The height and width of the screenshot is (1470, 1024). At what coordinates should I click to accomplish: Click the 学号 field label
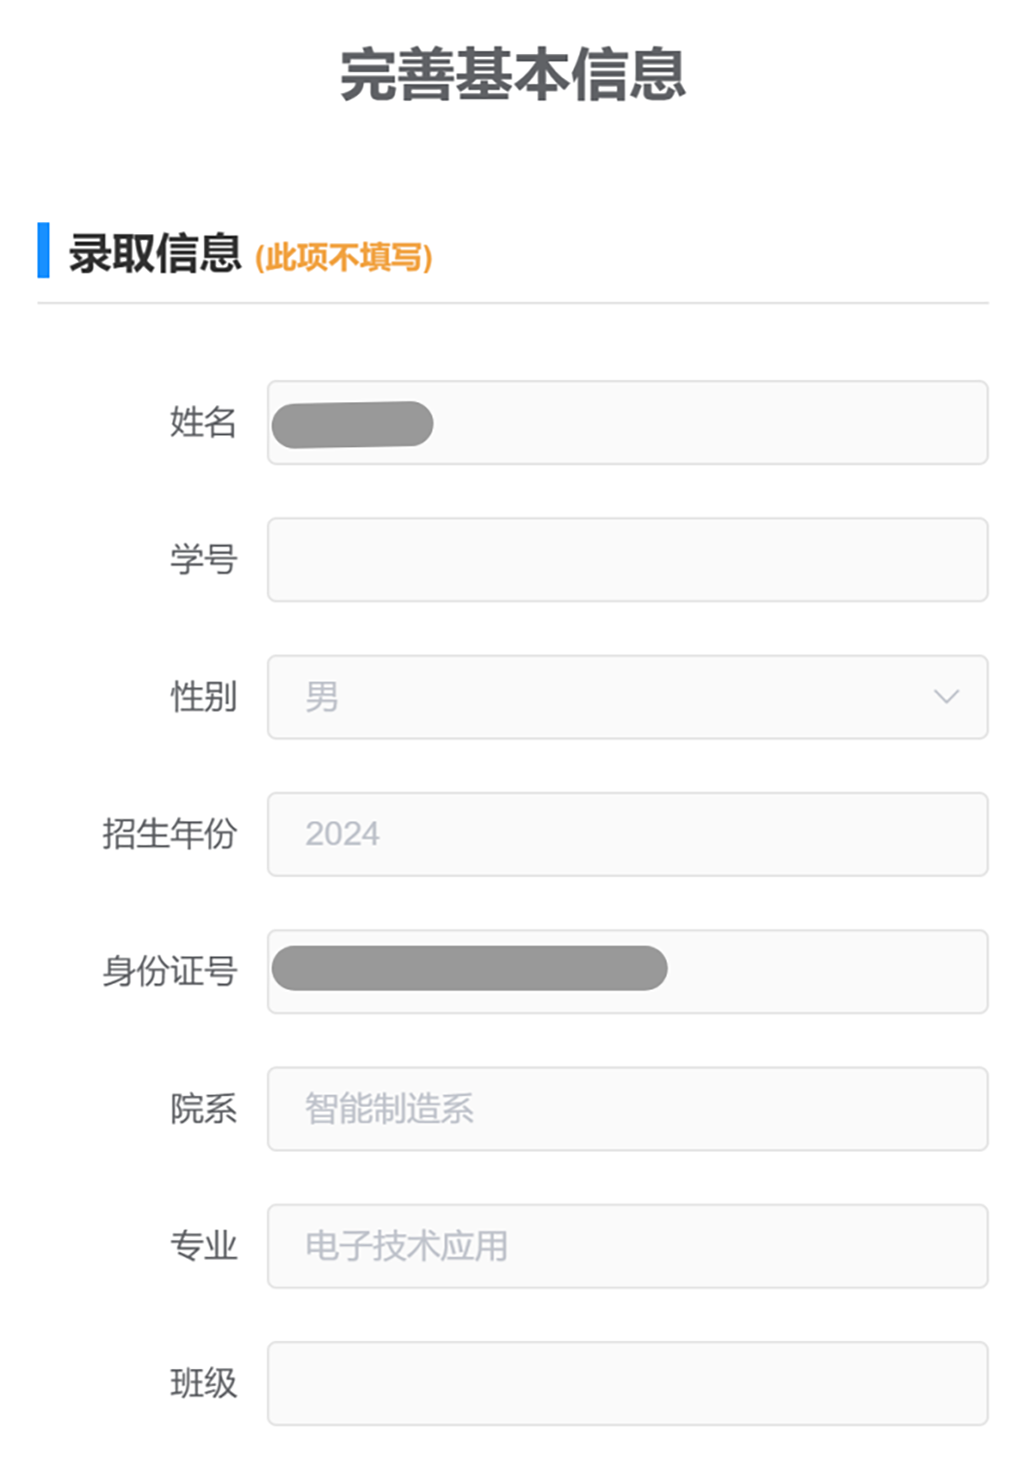[x=203, y=560]
